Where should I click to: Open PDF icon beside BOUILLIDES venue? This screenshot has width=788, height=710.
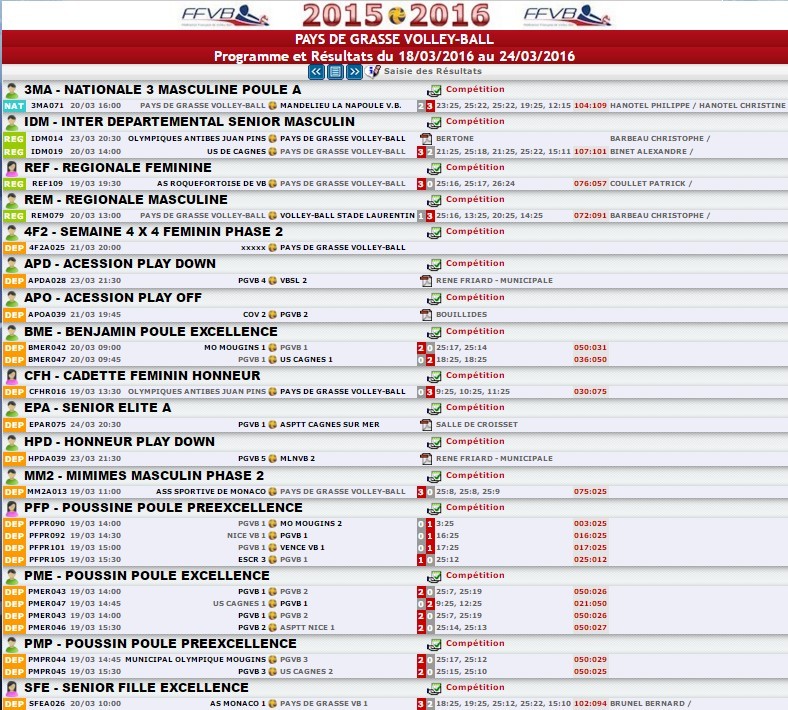[x=425, y=314]
